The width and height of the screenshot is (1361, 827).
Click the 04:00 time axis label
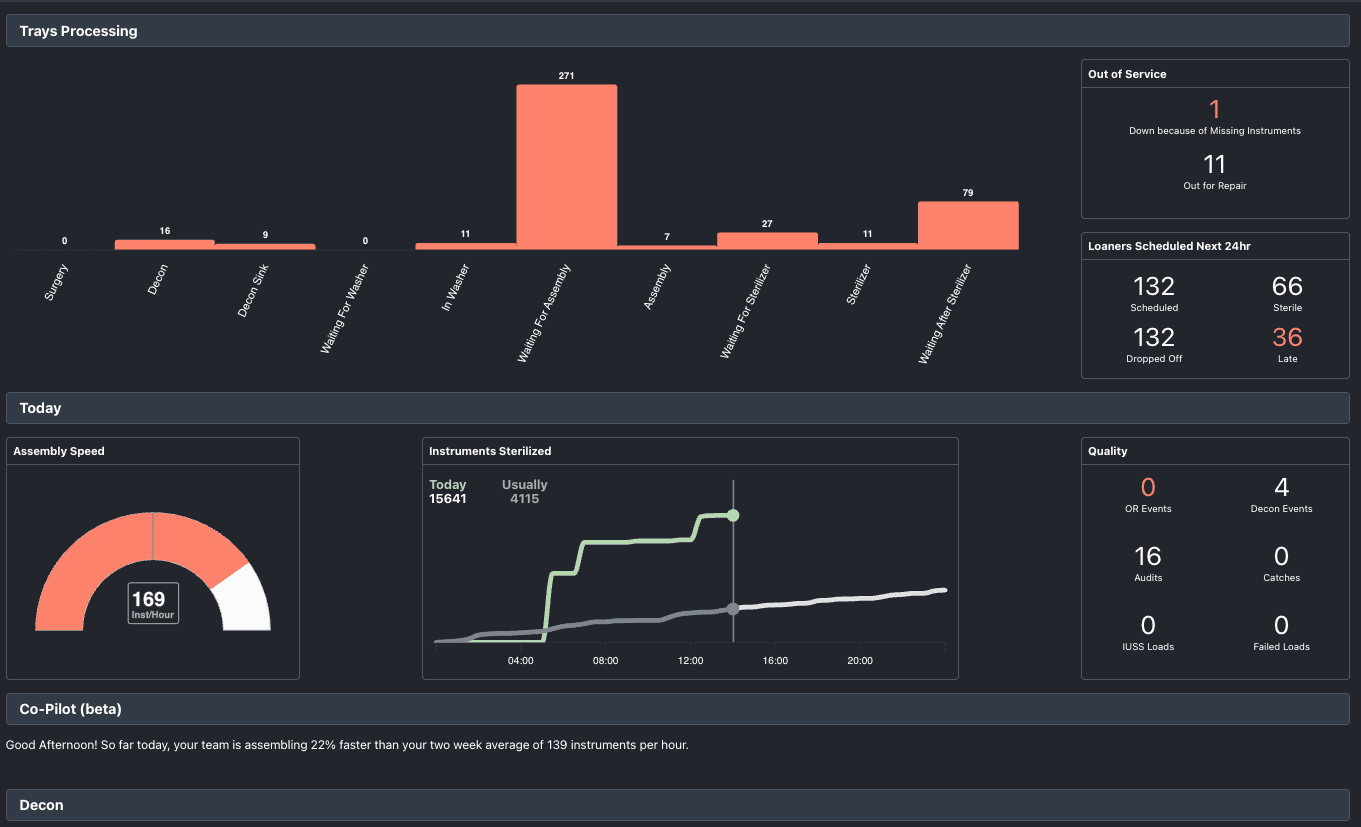[520, 661]
